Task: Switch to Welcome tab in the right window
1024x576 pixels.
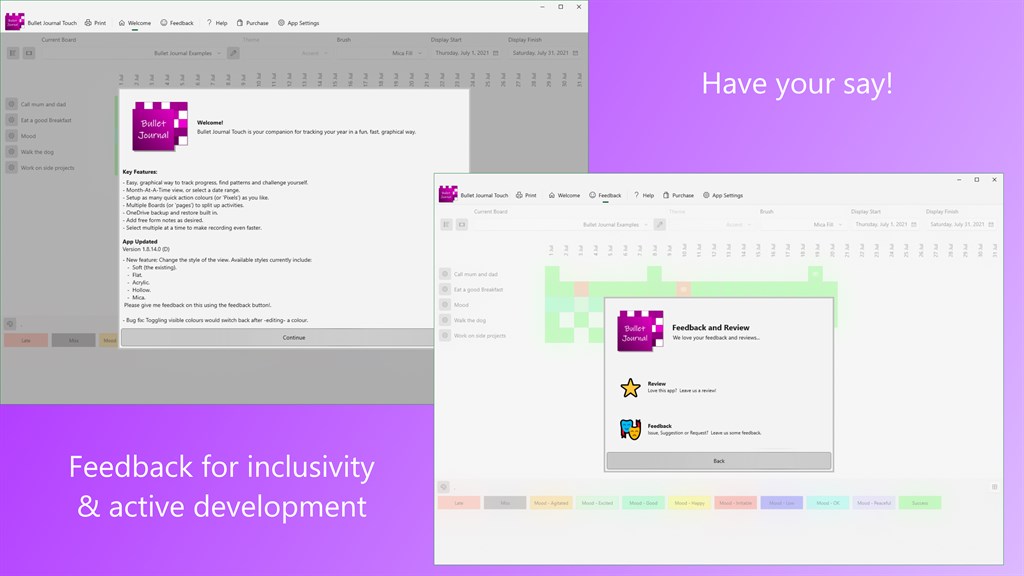Action: (564, 195)
